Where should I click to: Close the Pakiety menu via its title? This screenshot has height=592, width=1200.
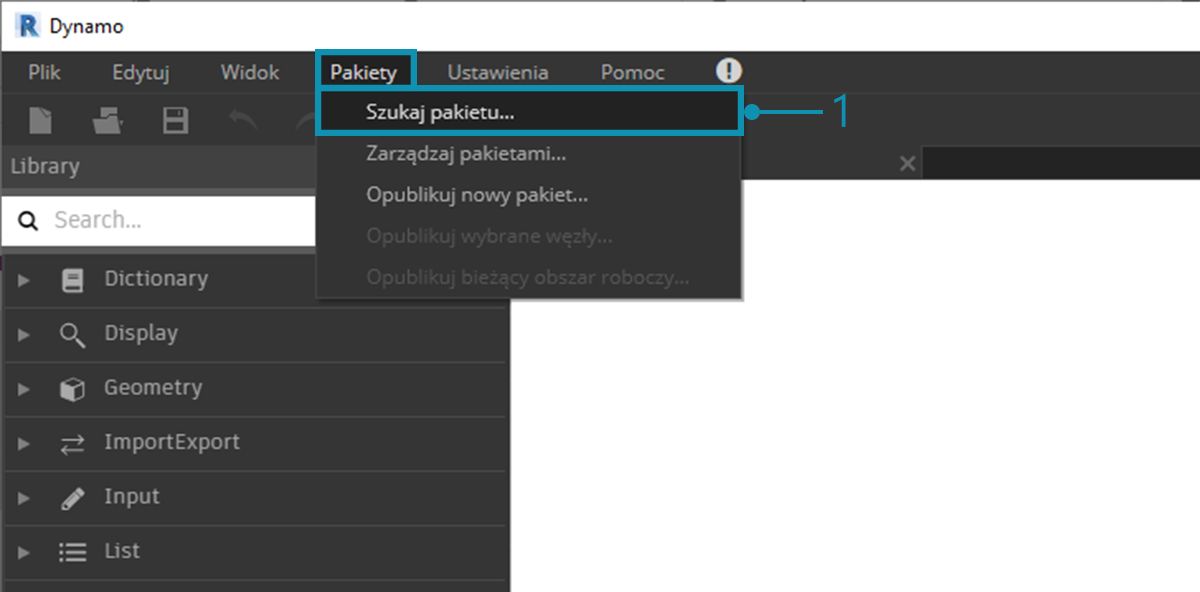tap(364, 72)
